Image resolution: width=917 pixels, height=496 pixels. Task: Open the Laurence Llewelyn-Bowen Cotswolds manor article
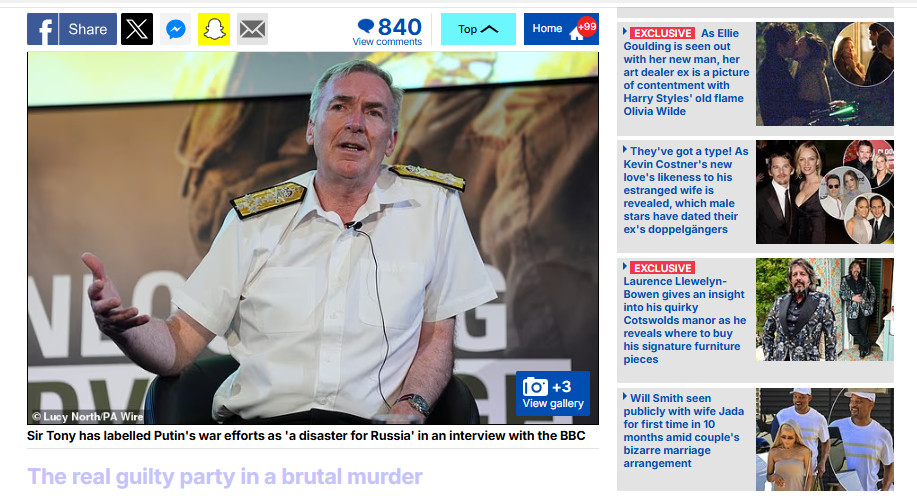[685, 314]
